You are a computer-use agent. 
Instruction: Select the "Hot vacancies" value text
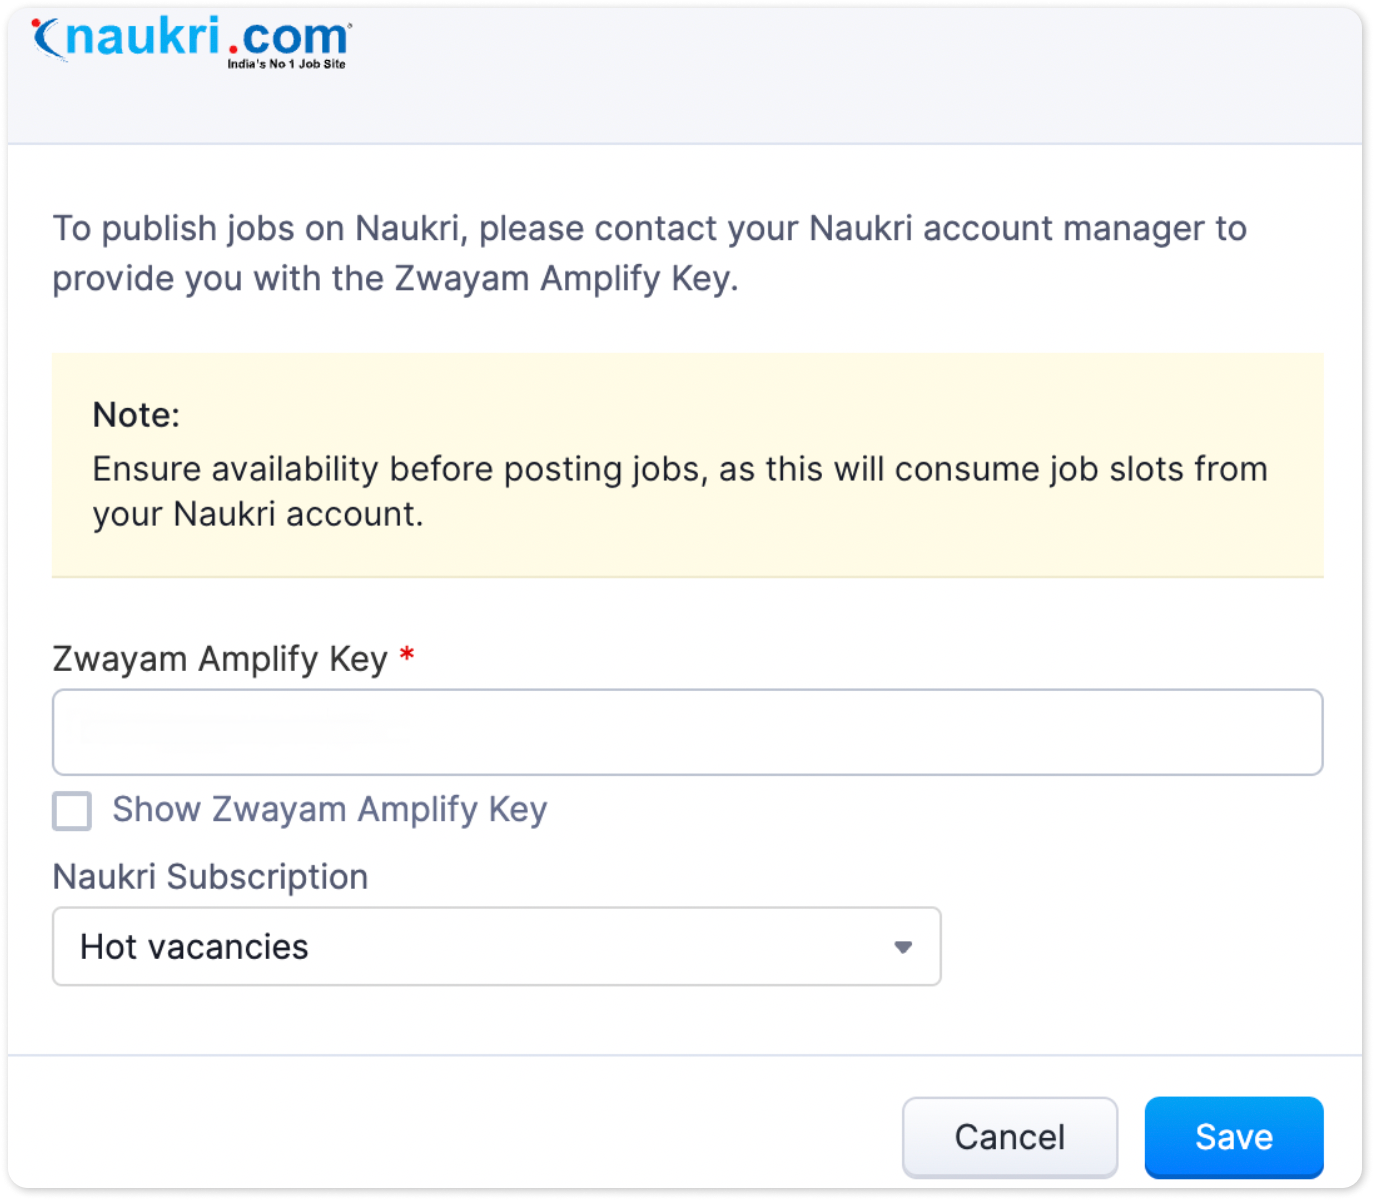pyautogui.click(x=194, y=947)
